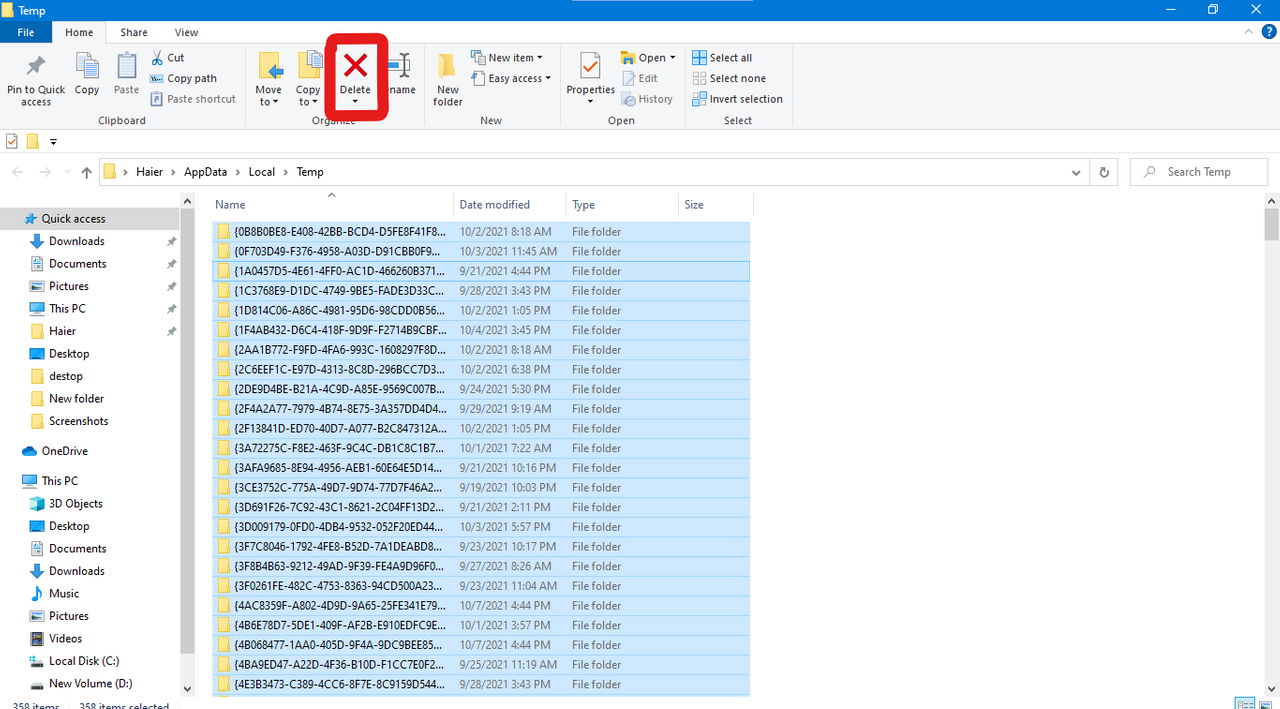Click Local in the address breadcrumb
1280x709 pixels.
tap(262, 172)
